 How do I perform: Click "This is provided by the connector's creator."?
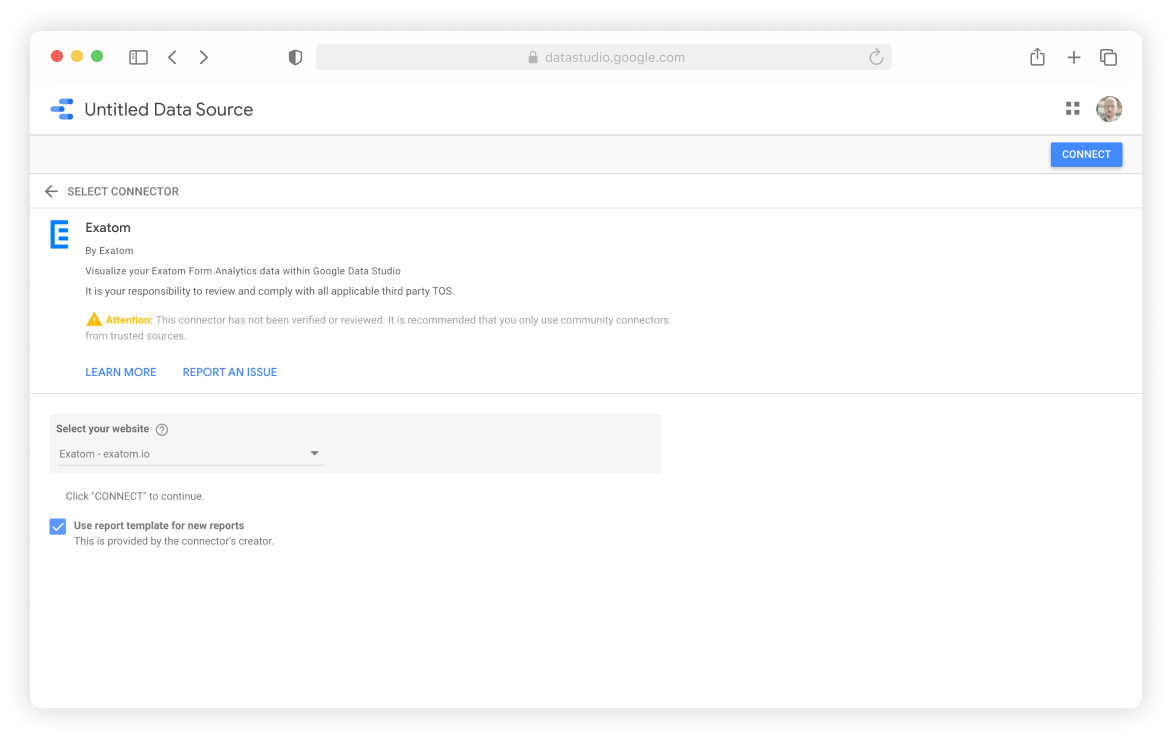[x=173, y=541]
